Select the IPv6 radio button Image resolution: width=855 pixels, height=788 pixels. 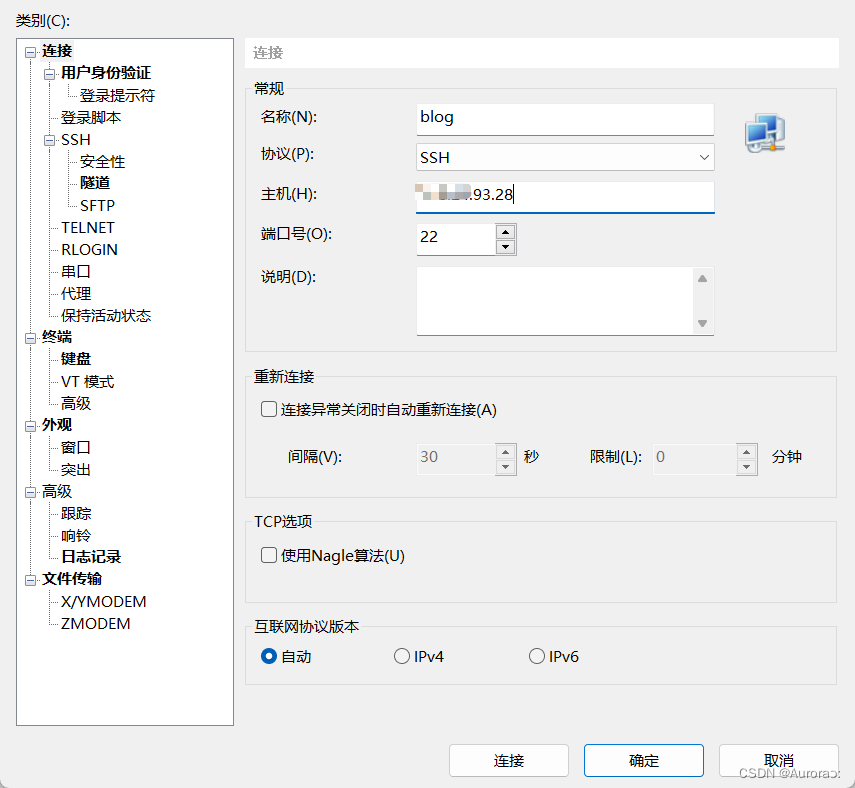tap(536, 656)
